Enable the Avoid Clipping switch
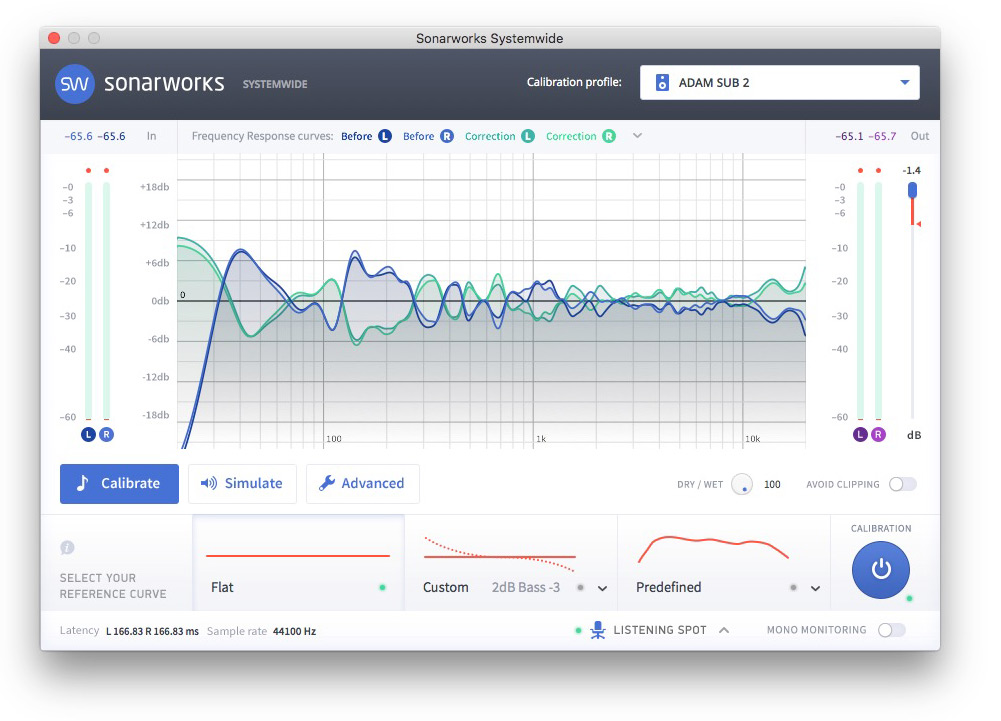The width and height of the screenshot is (1001, 721). [x=903, y=484]
